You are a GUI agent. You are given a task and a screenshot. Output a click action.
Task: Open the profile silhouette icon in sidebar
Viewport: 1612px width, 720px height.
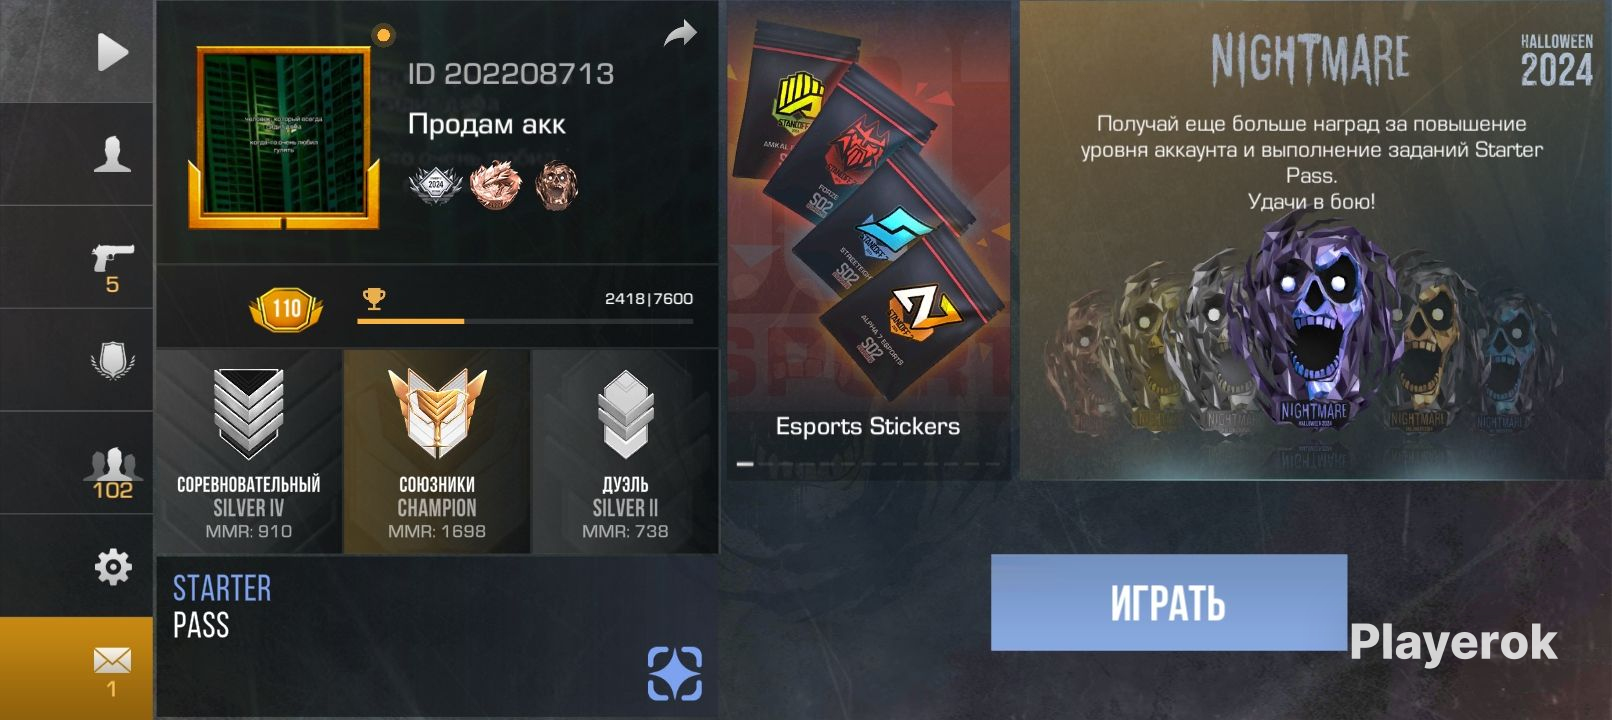point(112,154)
